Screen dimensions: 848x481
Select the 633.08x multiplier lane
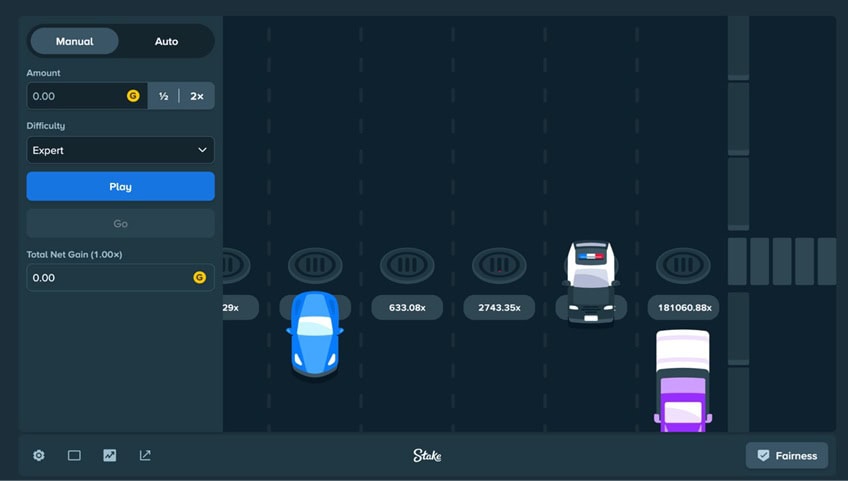(407, 307)
